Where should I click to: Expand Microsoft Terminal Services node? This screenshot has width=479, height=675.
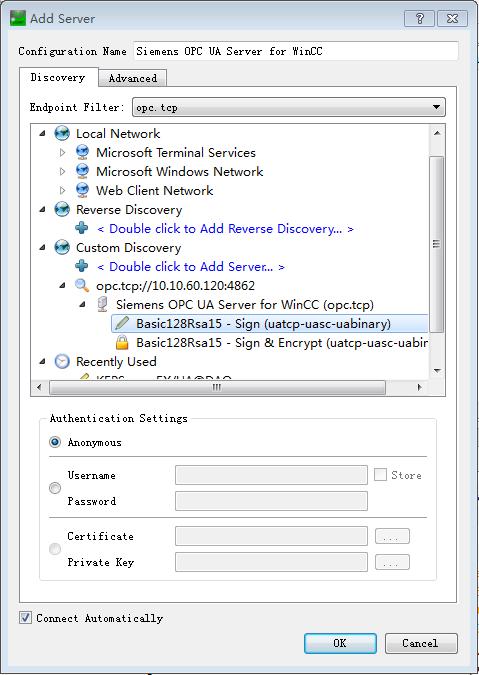pos(62,152)
